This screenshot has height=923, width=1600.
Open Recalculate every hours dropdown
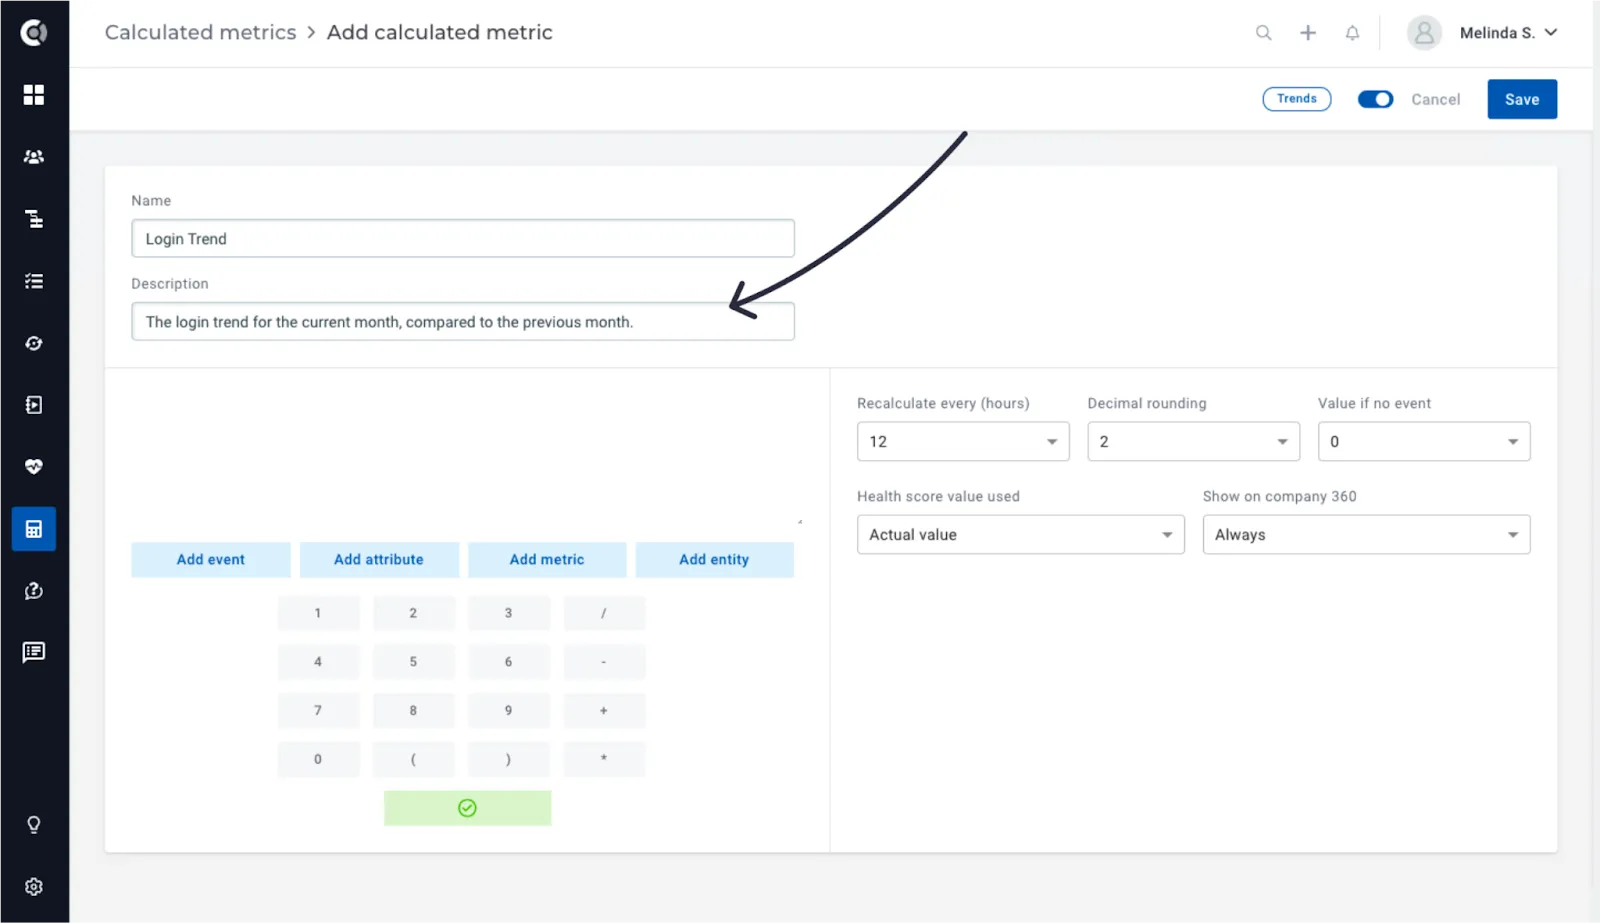click(963, 441)
